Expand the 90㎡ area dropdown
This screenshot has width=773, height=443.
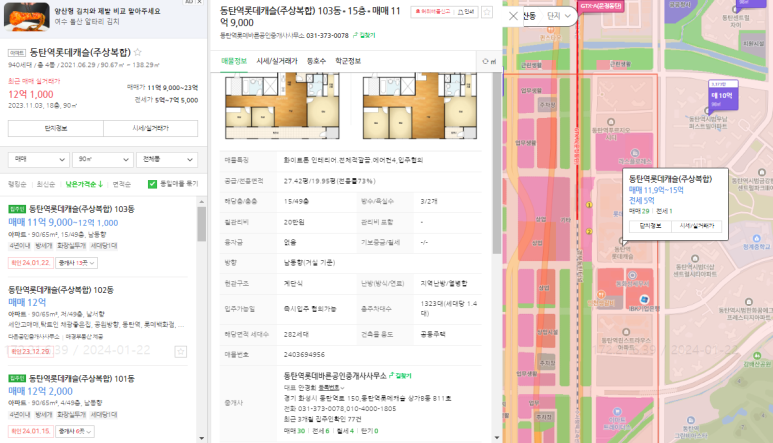point(103,159)
